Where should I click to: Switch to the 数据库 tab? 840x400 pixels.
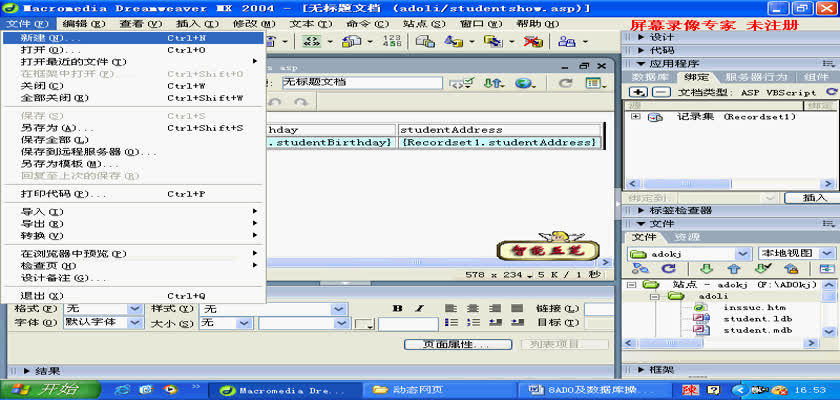click(649, 78)
